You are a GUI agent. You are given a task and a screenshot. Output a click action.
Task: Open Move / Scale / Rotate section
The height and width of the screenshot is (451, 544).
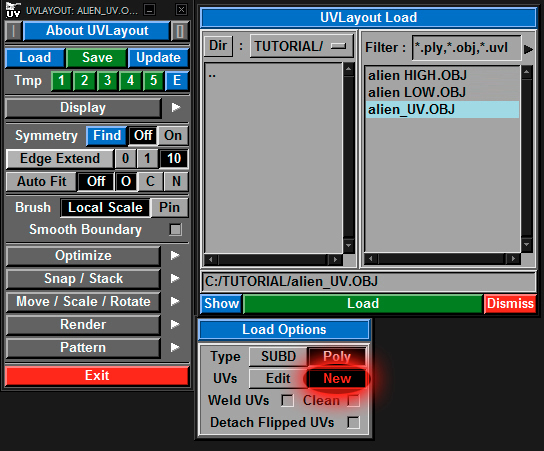(x=83, y=302)
